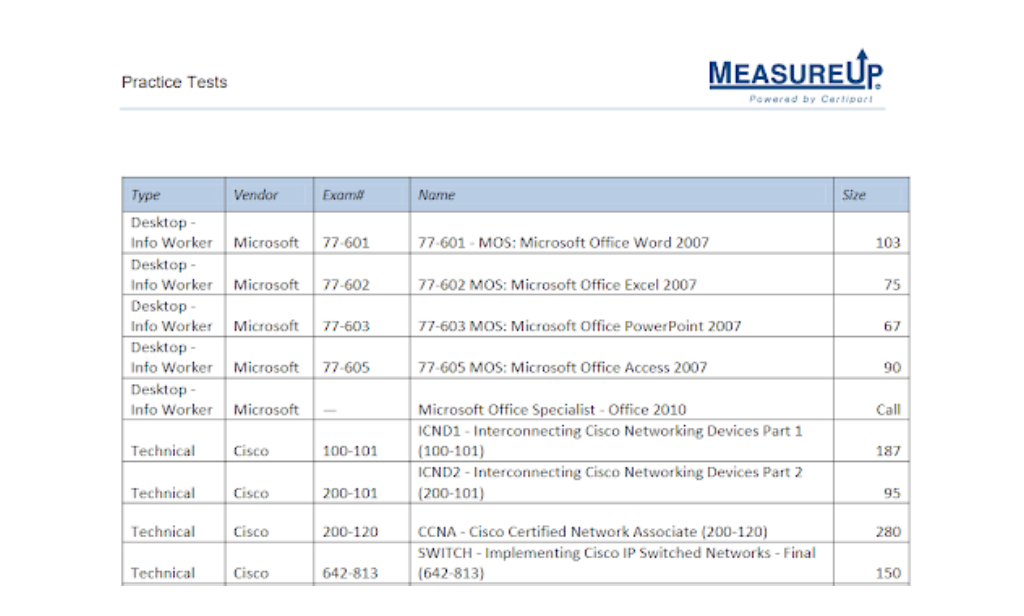Screen dimensions: 1024x616
Task: Click "Microsoft" vendor in the 77-603 row
Action: tap(266, 326)
